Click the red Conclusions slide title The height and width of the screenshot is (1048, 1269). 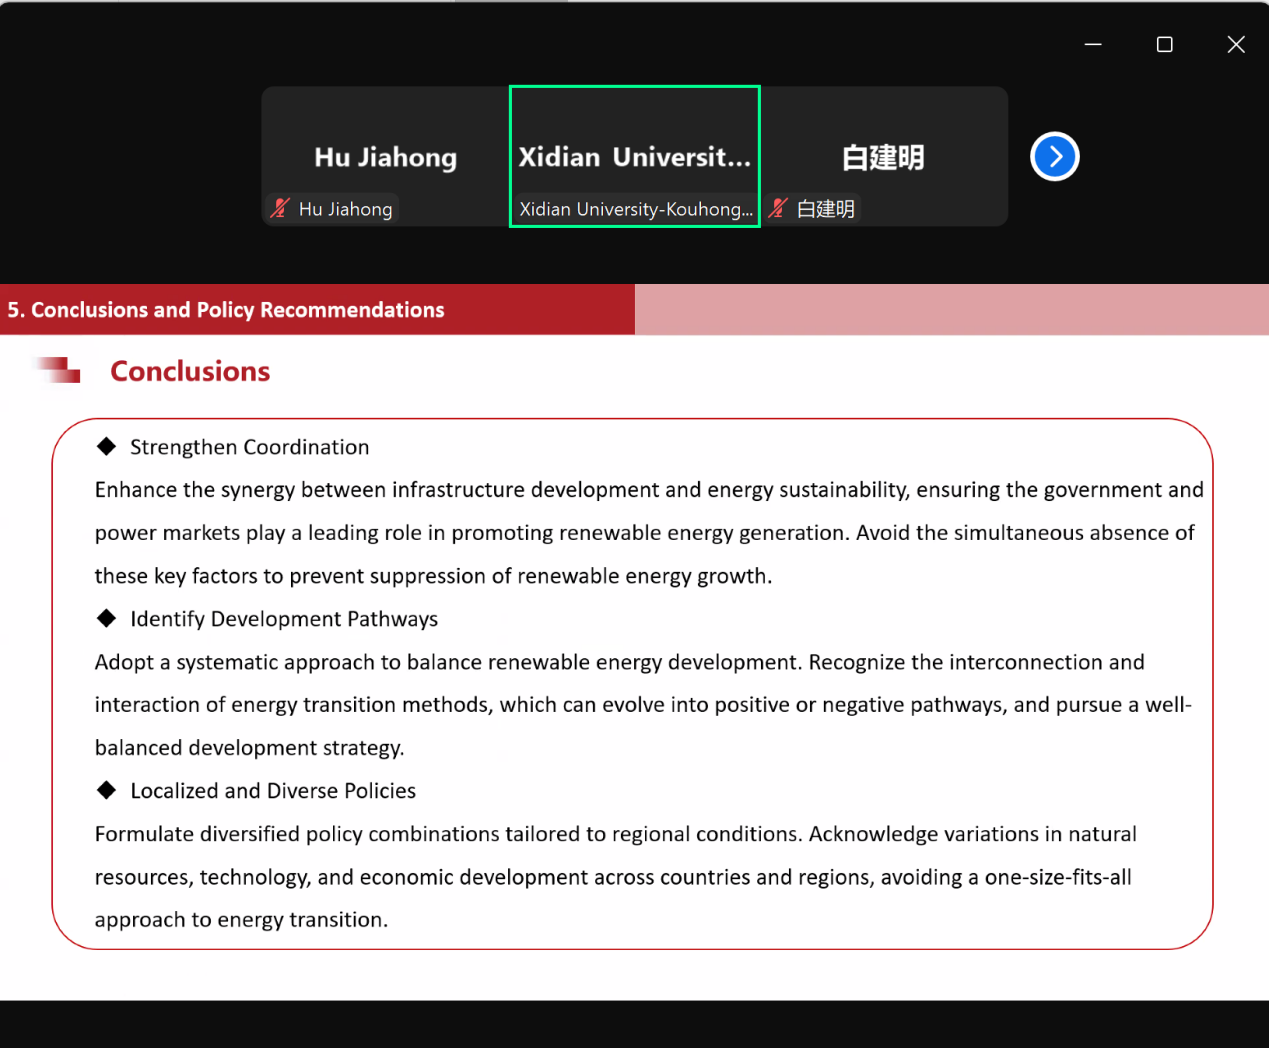click(190, 371)
